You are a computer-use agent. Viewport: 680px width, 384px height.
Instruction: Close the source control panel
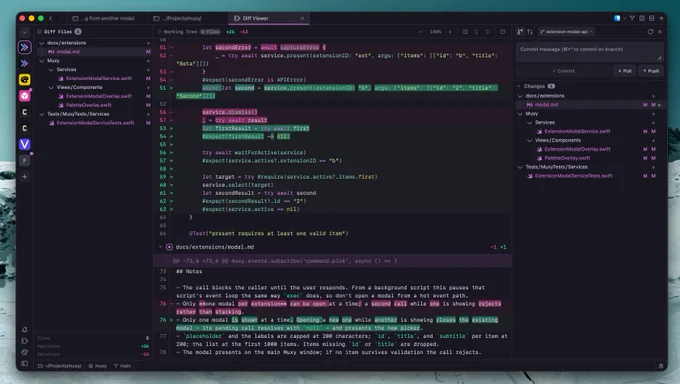pyautogui.click(x=660, y=32)
